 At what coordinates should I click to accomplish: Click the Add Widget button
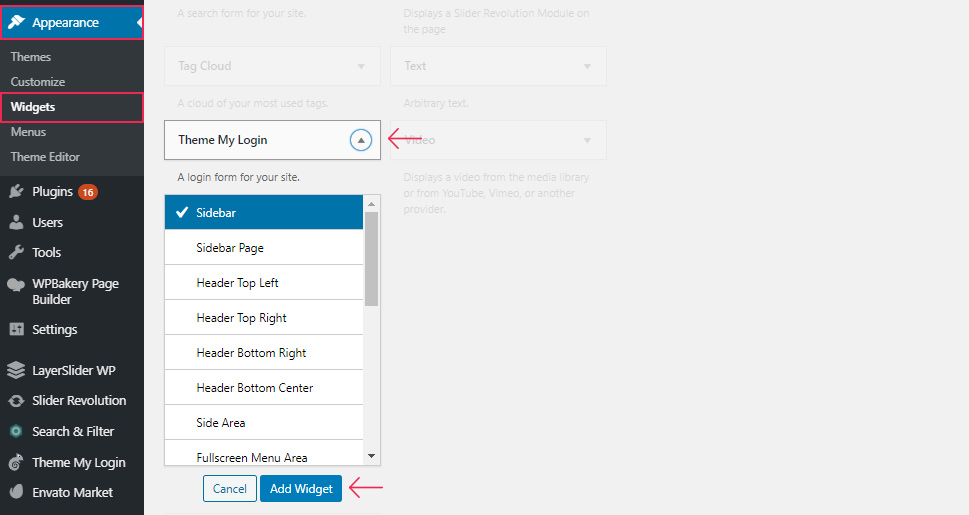[301, 488]
